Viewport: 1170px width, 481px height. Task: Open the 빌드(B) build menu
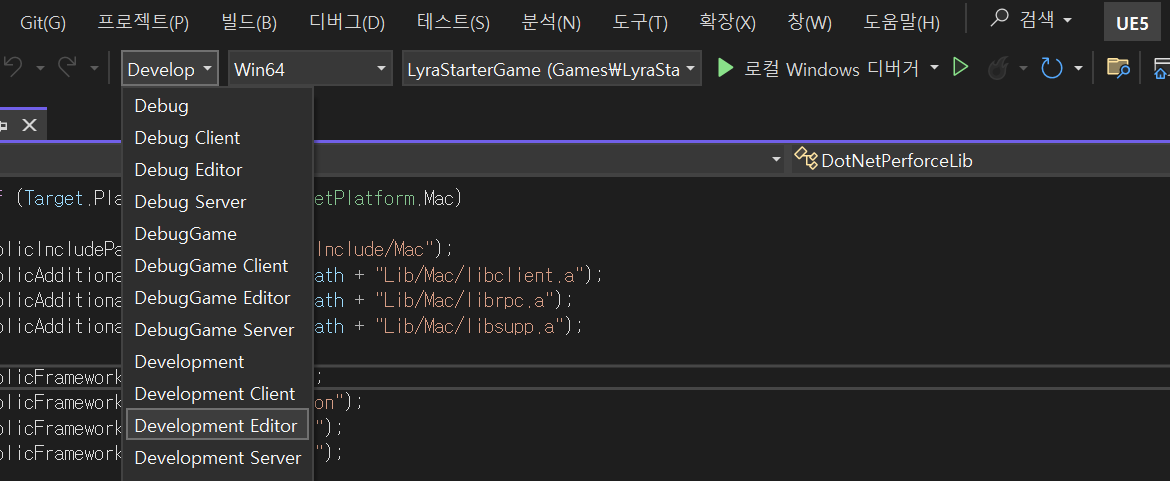[x=250, y=22]
